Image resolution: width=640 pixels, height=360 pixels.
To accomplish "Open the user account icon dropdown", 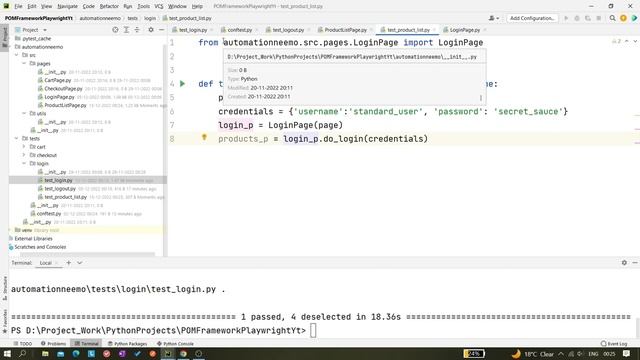I will [x=493, y=18].
